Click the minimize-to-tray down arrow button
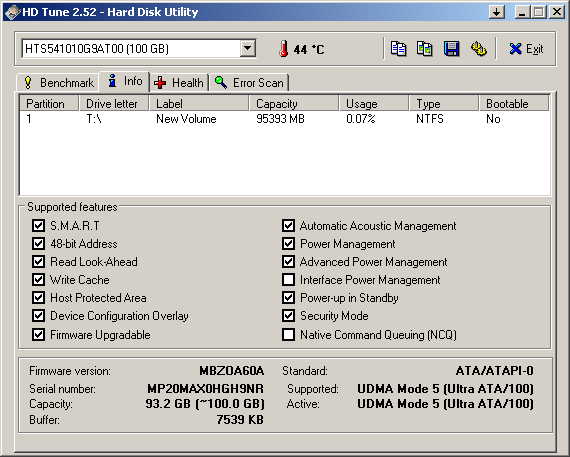 point(497,12)
